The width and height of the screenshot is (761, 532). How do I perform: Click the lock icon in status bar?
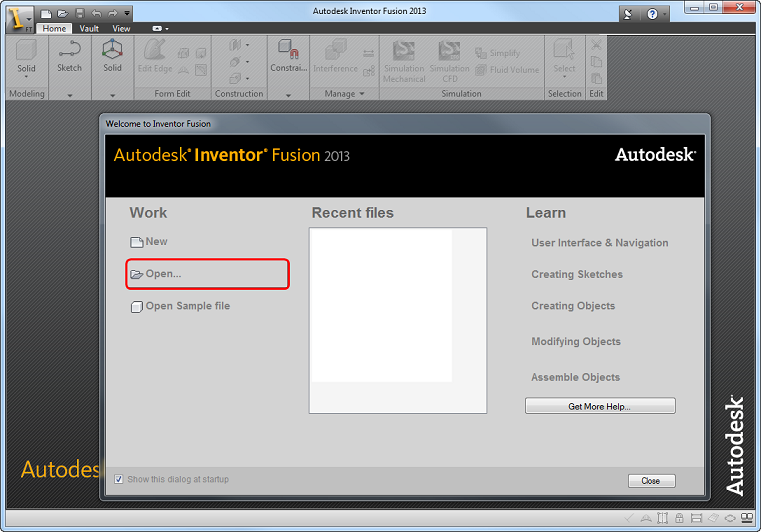(x=679, y=518)
